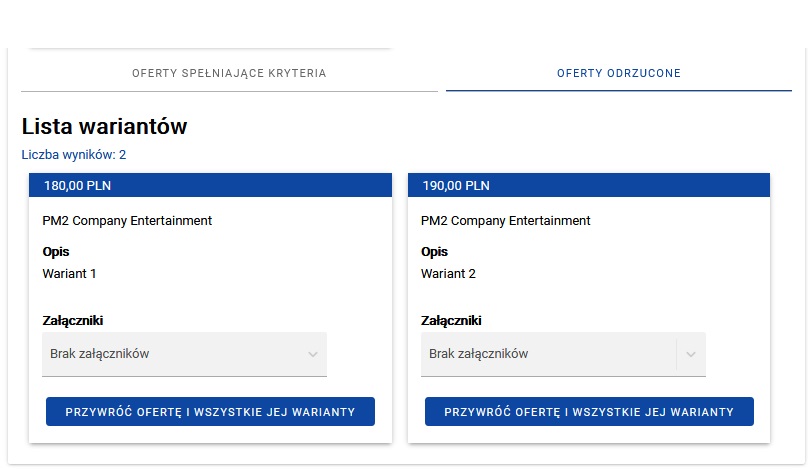Screen dimensions: 808x469
Task: Select the company name in the 190,00 PLN card
Action: pos(506,221)
